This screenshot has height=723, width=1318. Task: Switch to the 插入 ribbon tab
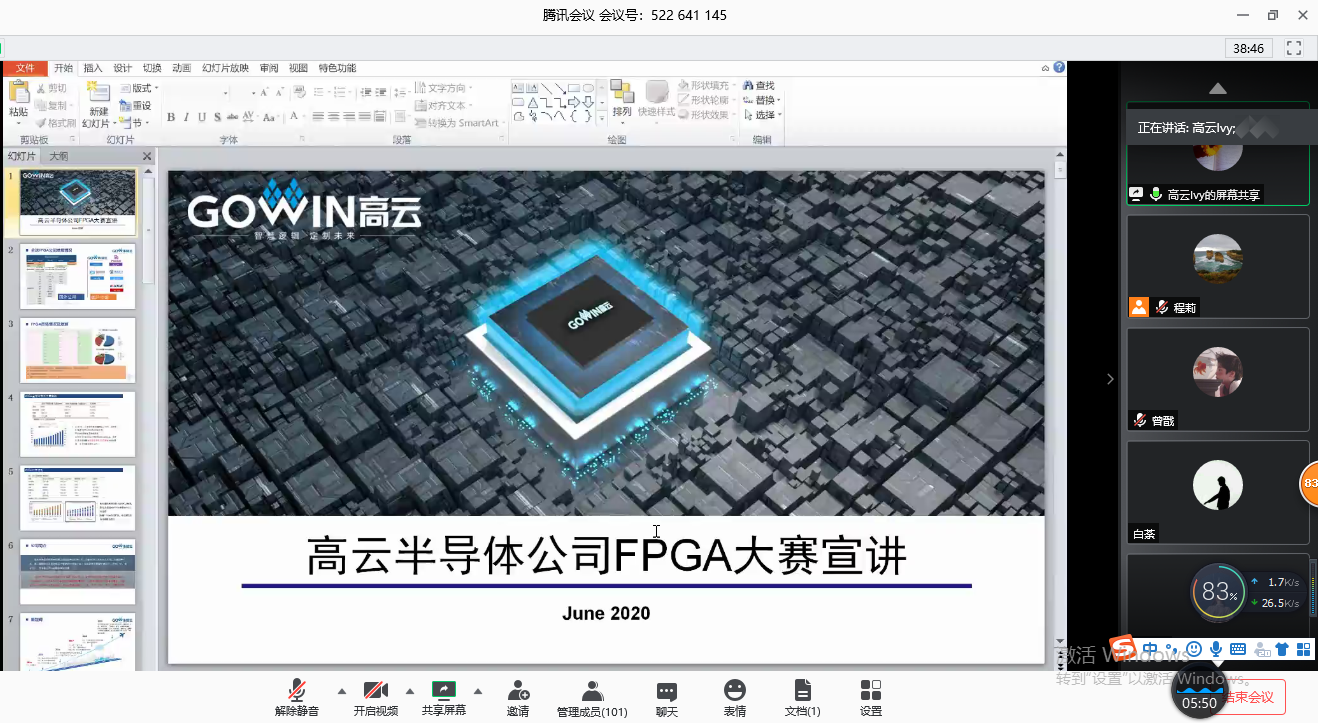coord(93,68)
